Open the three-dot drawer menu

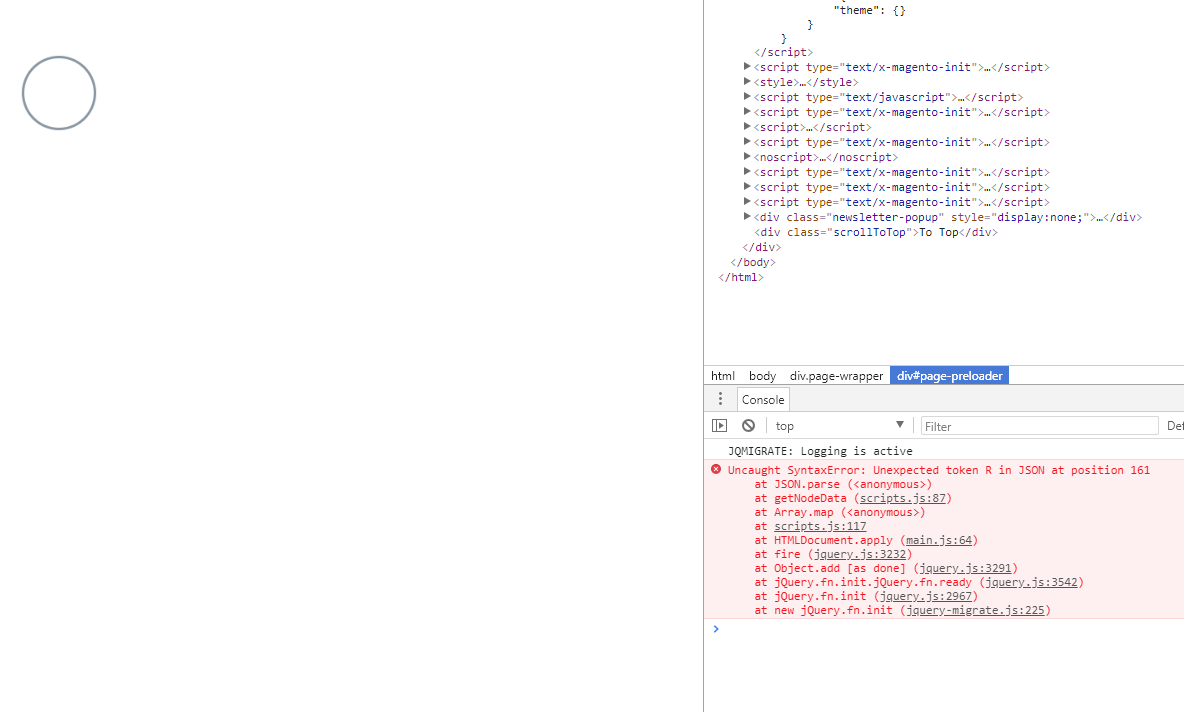[x=719, y=398]
